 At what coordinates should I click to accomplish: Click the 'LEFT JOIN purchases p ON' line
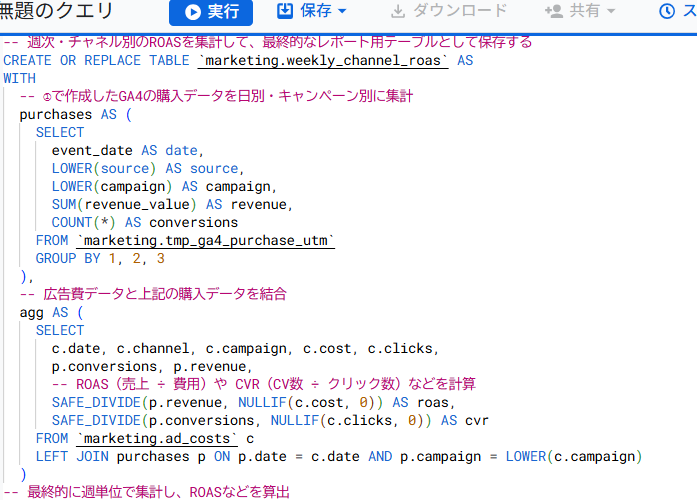pyautogui.click(x=339, y=456)
